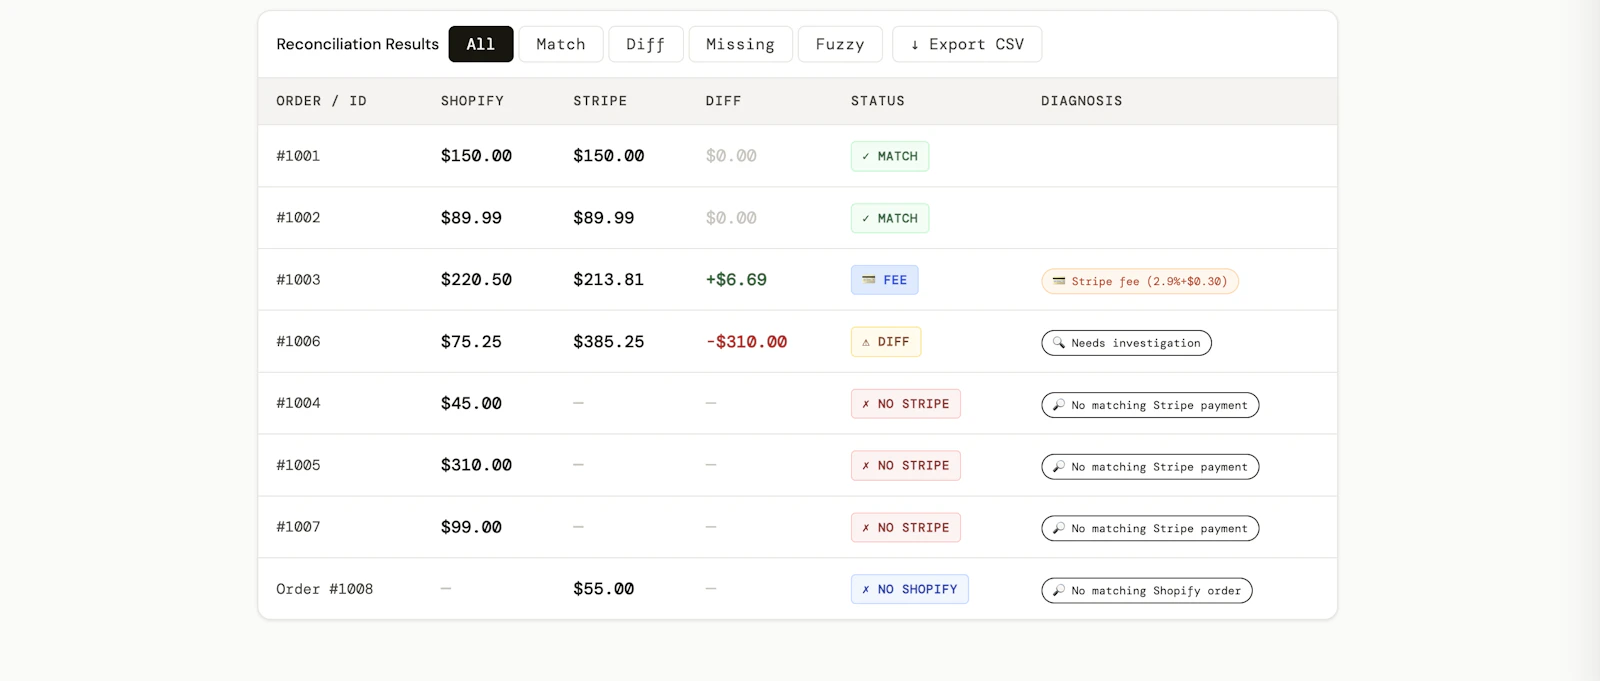
Task: Click the Reconciliation Results title
Action: coord(358,44)
